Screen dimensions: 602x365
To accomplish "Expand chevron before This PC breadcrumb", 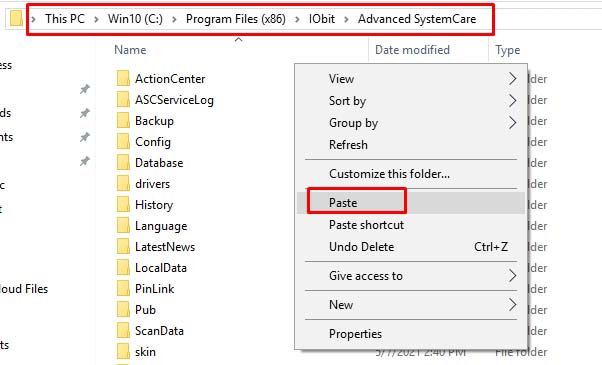I will pyautogui.click(x=33, y=19).
